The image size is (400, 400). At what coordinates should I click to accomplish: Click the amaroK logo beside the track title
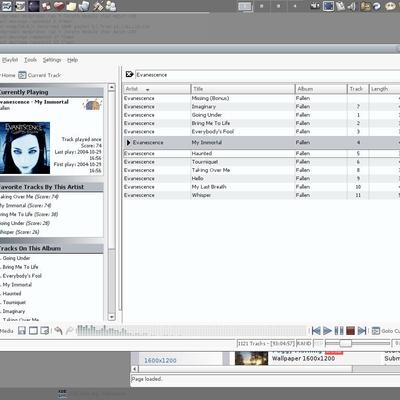(x=92, y=104)
